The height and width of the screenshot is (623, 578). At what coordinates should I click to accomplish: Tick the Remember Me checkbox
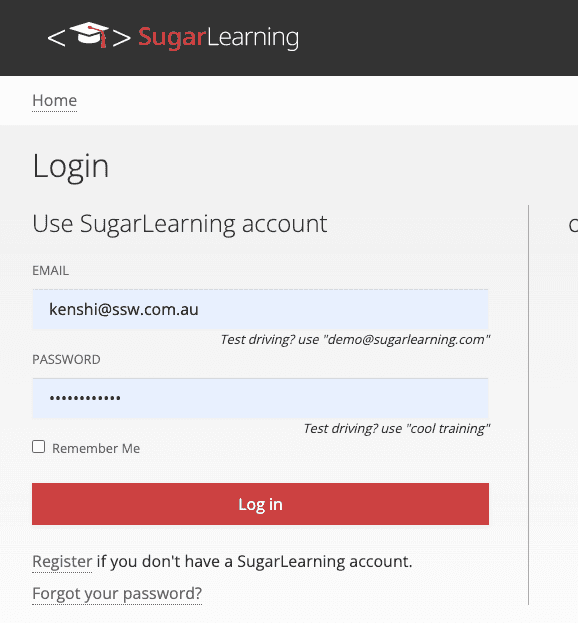click(39, 447)
